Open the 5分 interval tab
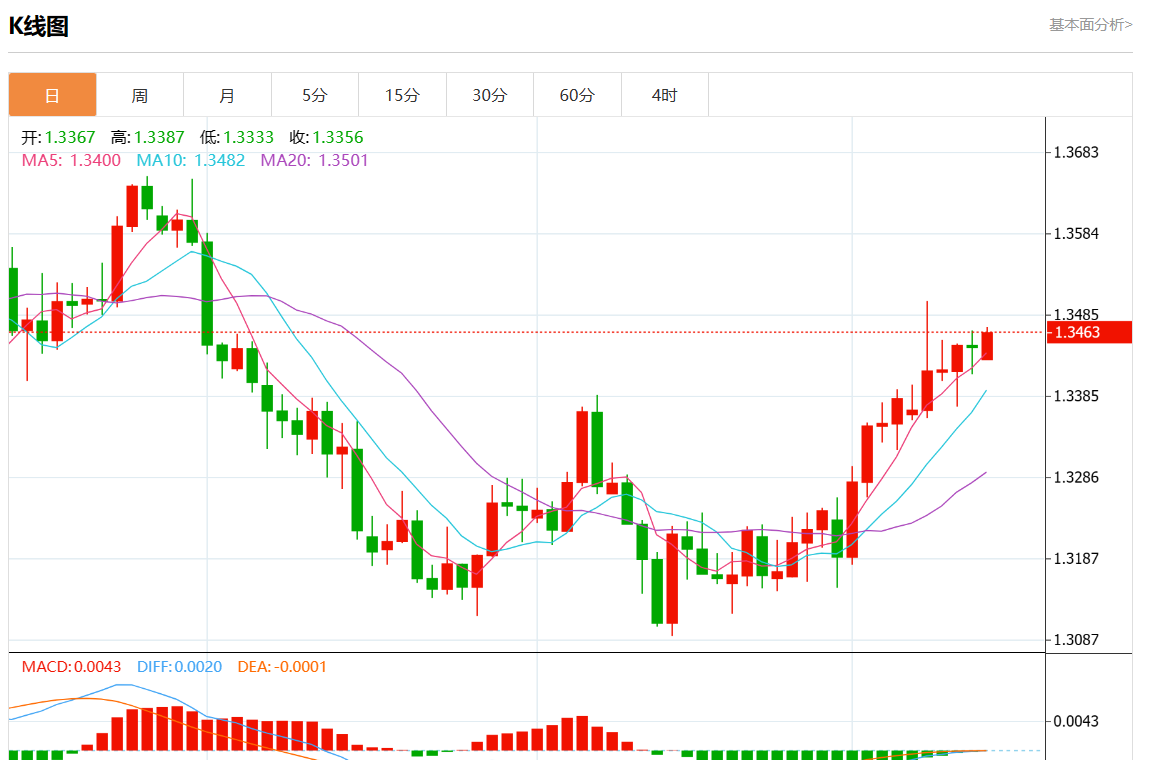Image resolution: width=1151 pixels, height=760 pixels. (314, 95)
